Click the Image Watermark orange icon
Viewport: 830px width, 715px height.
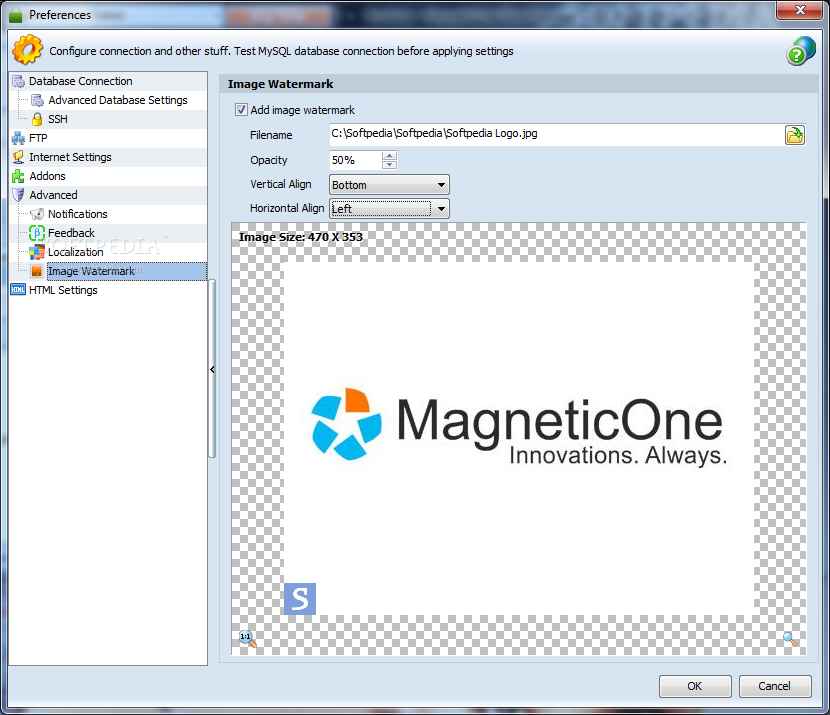click(x=37, y=271)
